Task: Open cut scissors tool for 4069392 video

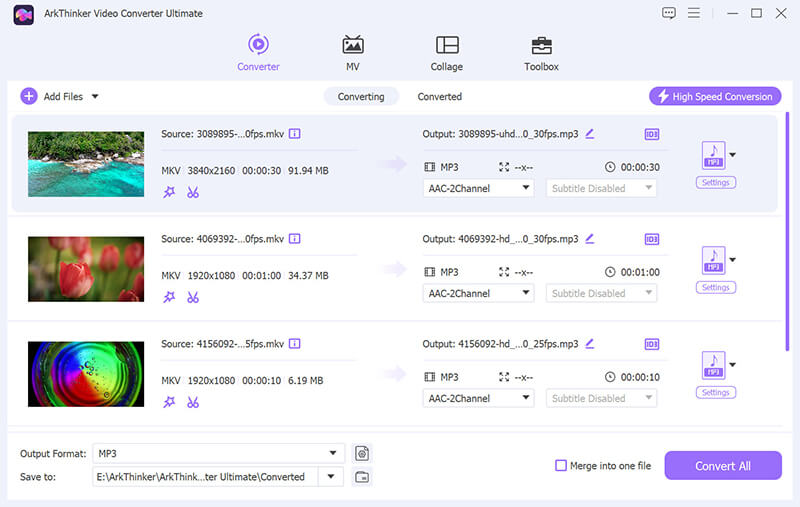Action: tap(192, 297)
